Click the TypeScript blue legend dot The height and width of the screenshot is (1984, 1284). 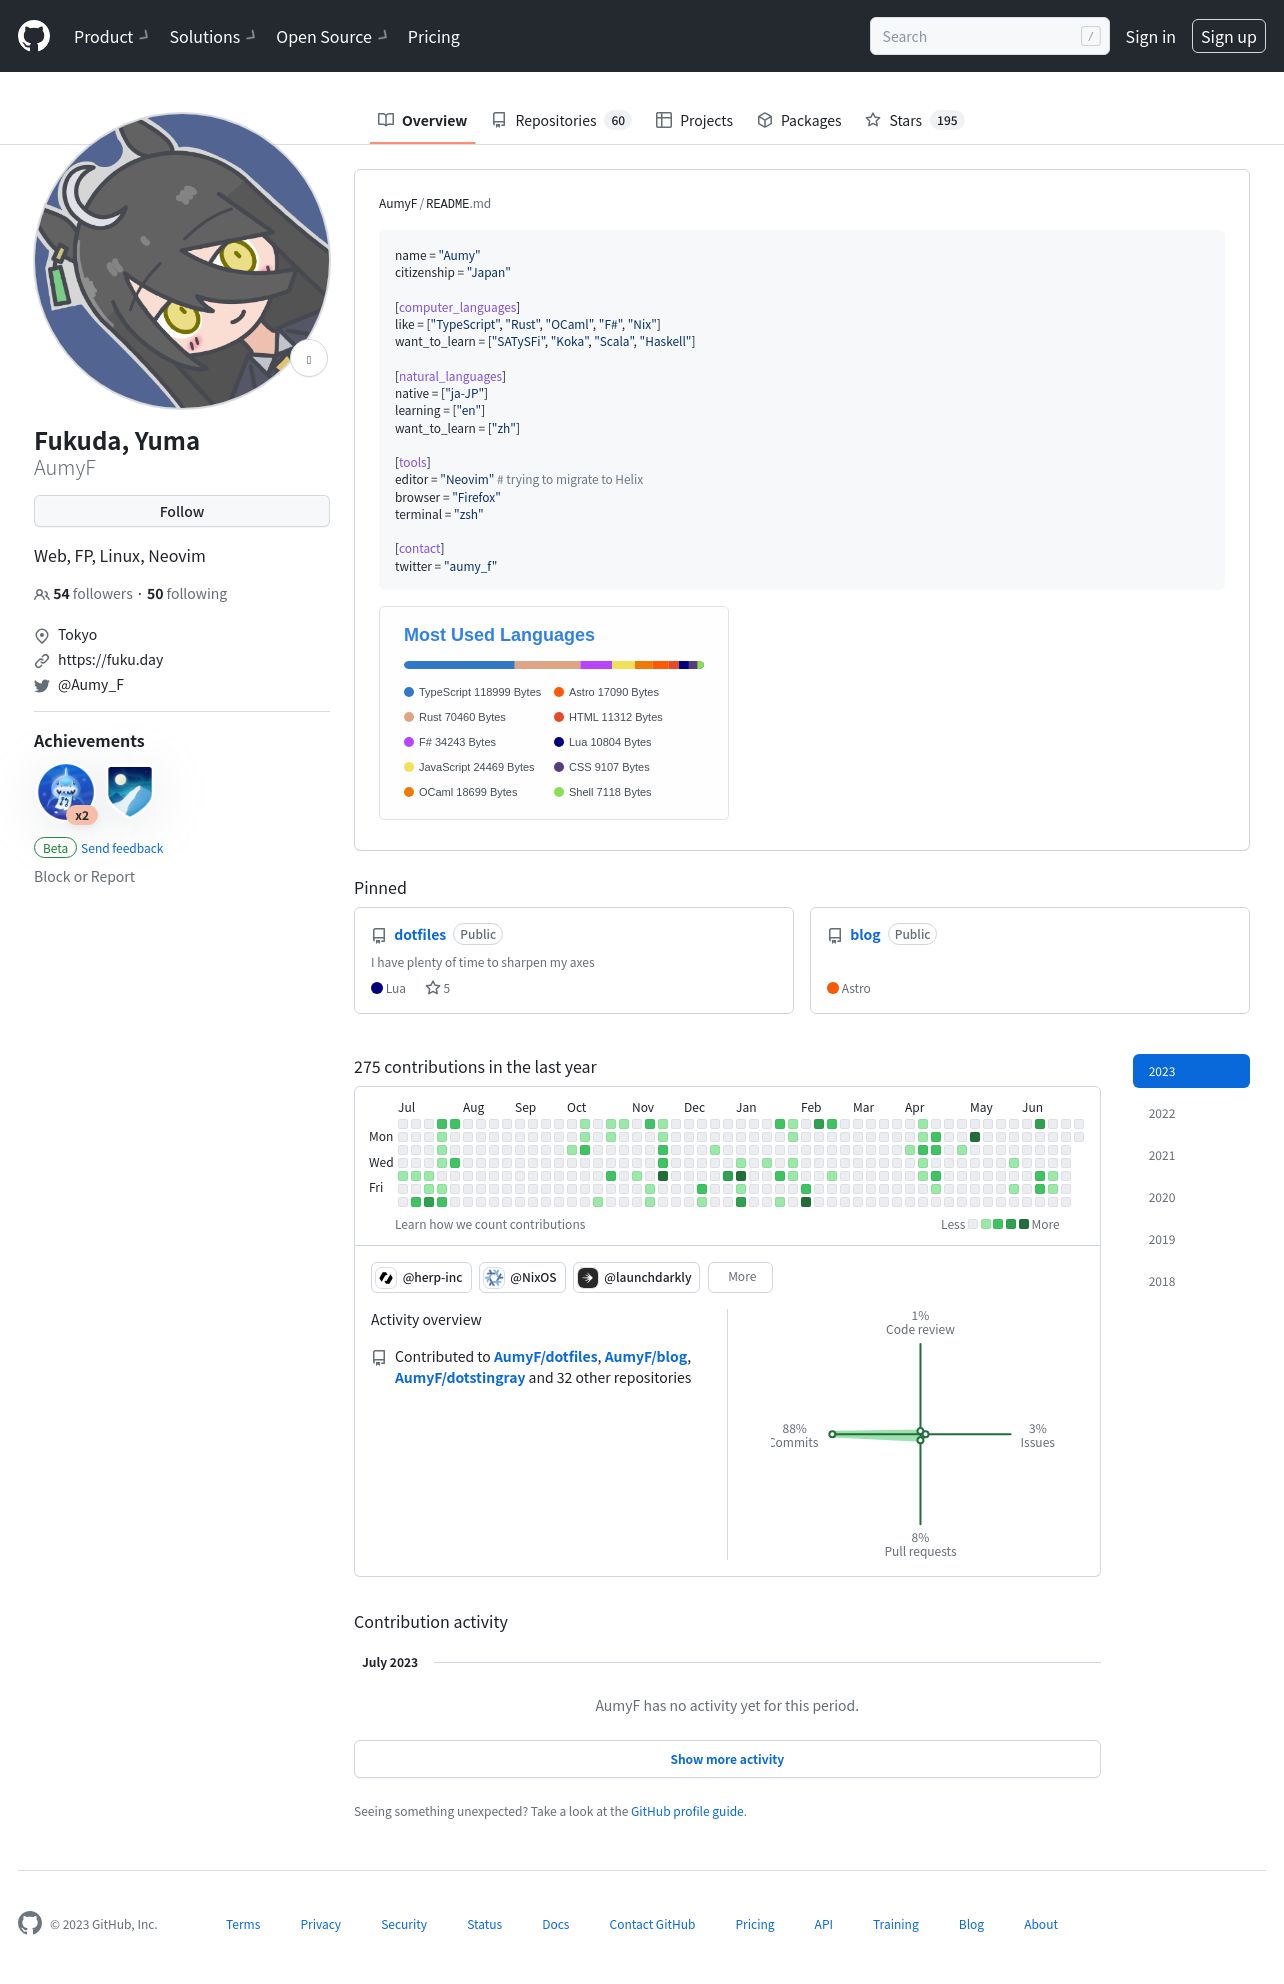click(x=409, y=692)
